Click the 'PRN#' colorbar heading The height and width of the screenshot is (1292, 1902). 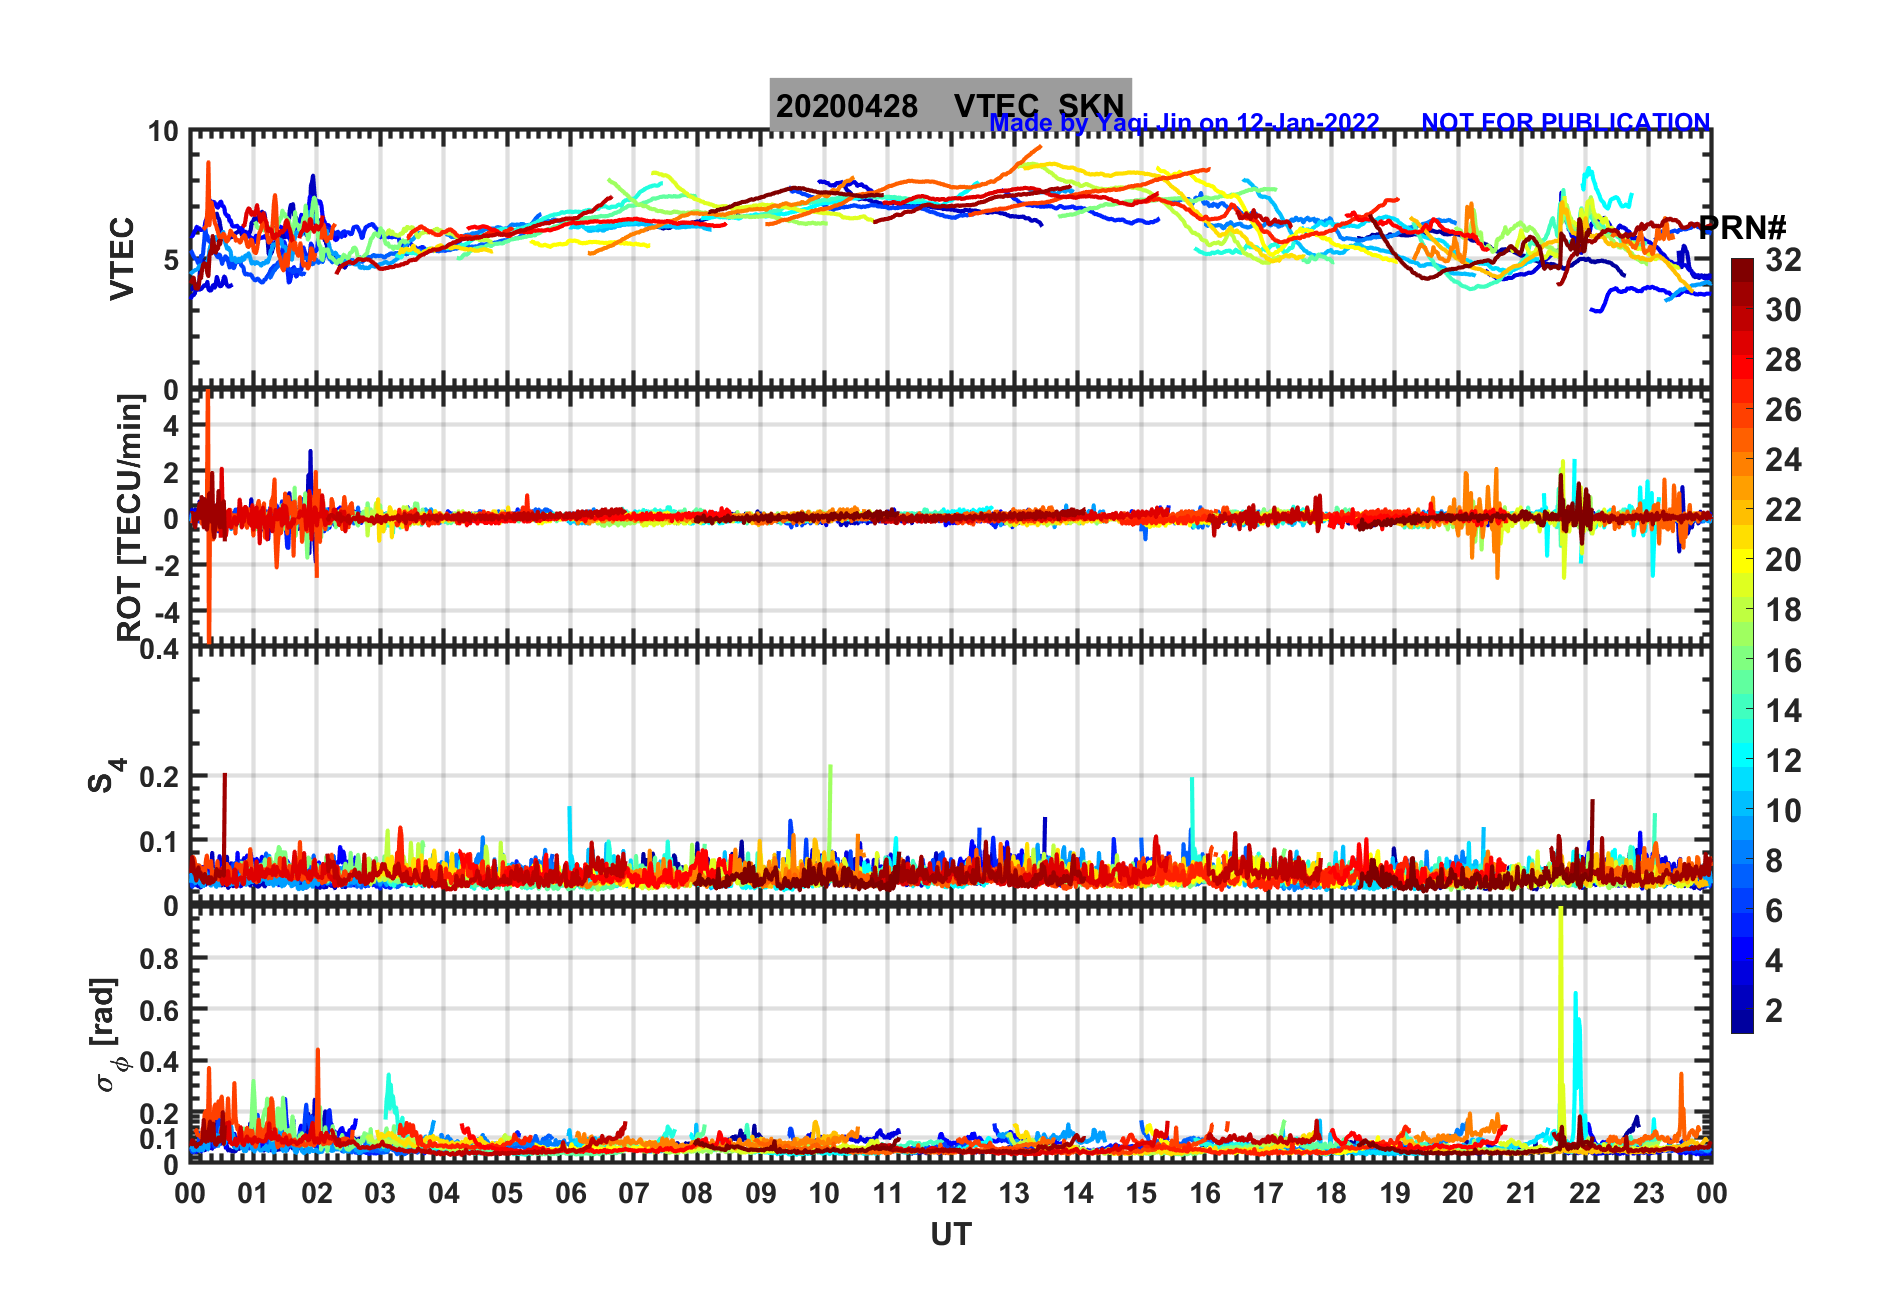[x=1743, y=228]
